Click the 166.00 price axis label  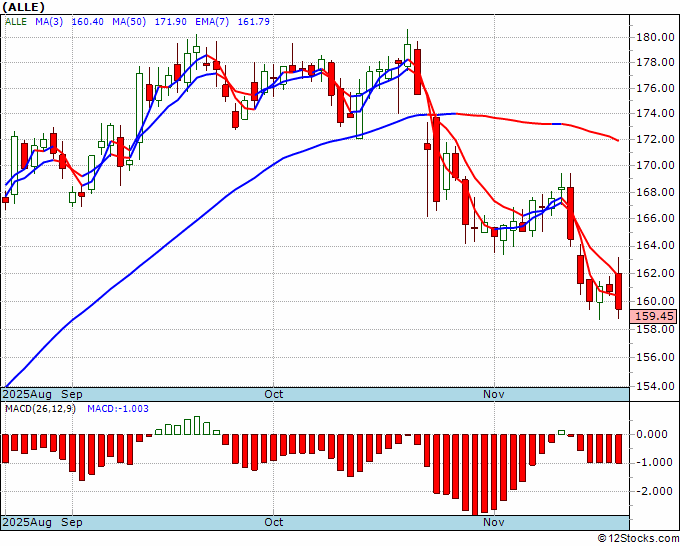coord(655,218)
